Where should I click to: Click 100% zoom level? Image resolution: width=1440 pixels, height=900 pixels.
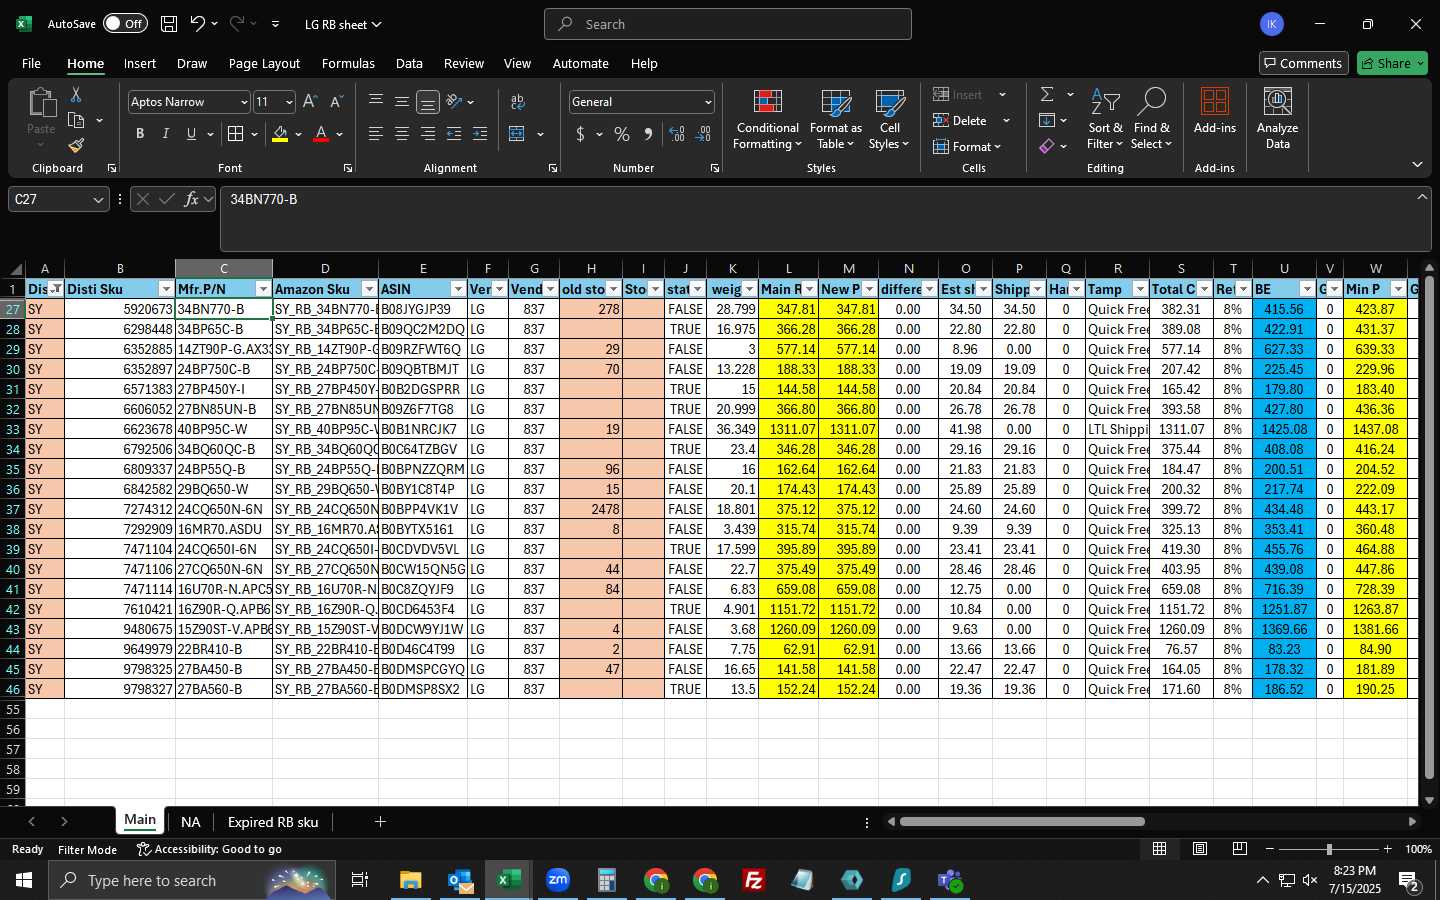[x=1418, y=849]
